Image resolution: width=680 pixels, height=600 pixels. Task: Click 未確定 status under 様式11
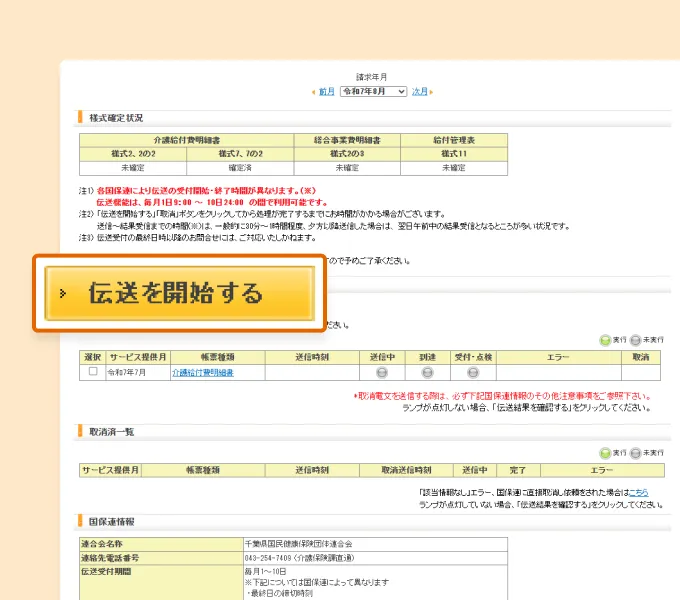coord(454,168)
